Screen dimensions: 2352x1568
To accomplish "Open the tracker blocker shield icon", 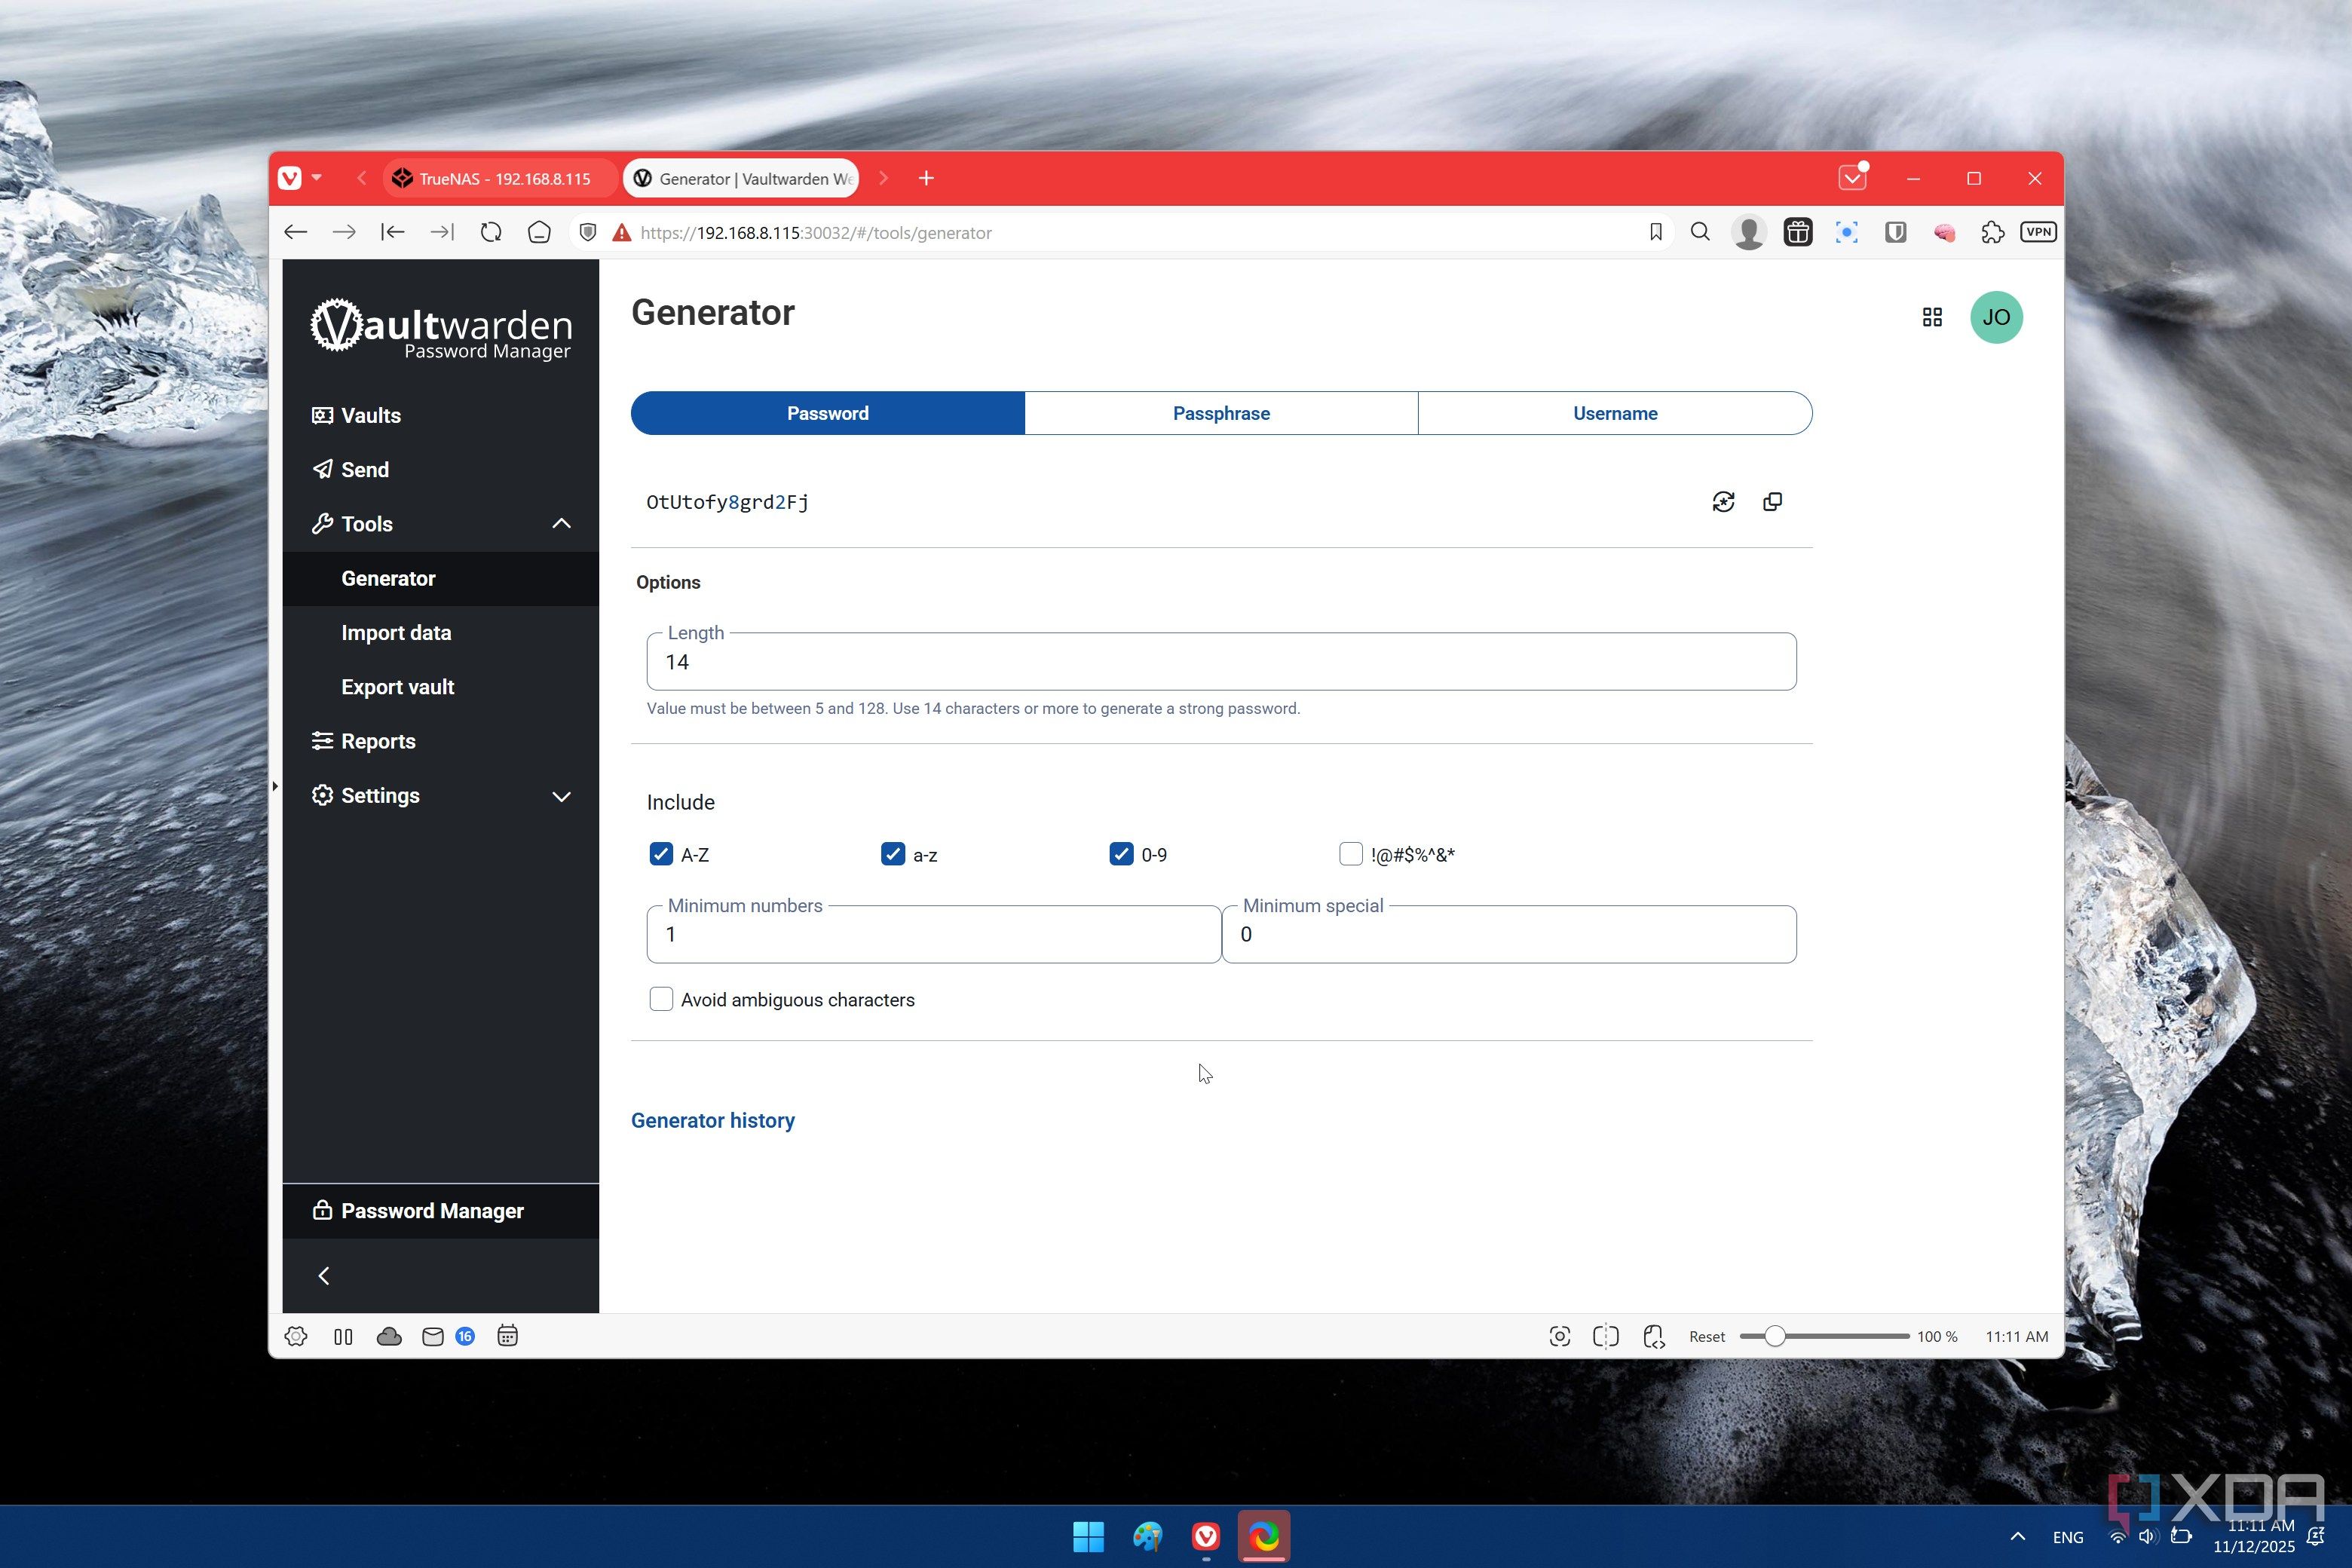I will [x=588, y=232].
